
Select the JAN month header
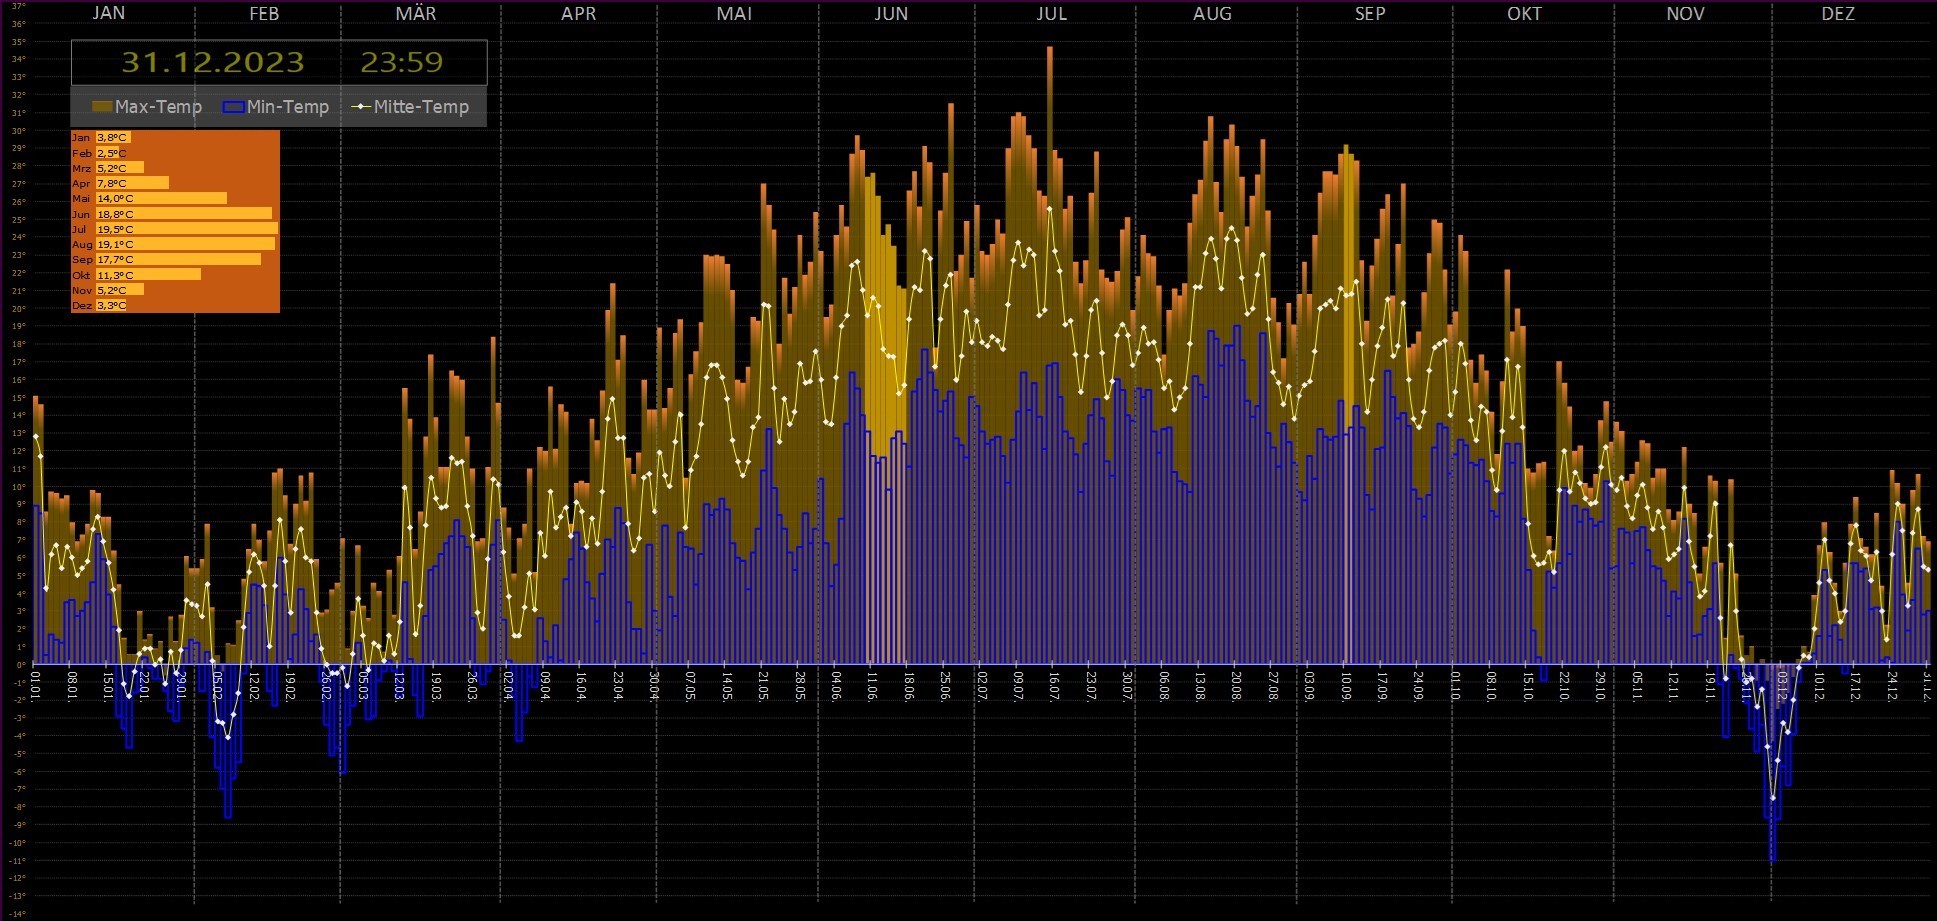coord(108,13)
